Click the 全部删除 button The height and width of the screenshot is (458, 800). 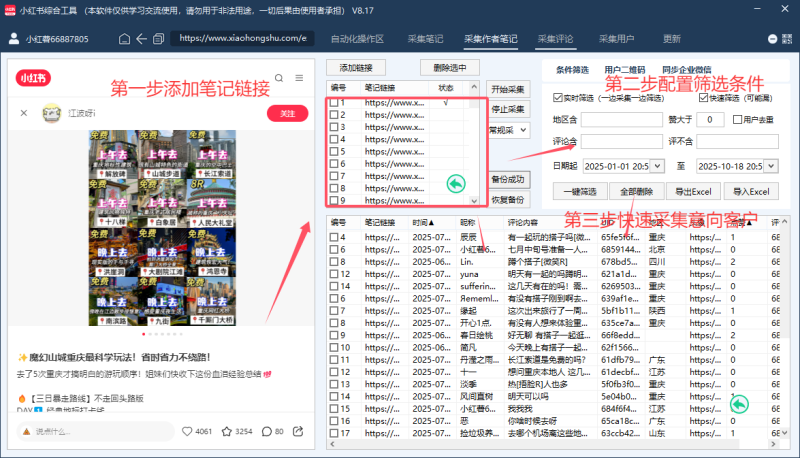(637, 192)
